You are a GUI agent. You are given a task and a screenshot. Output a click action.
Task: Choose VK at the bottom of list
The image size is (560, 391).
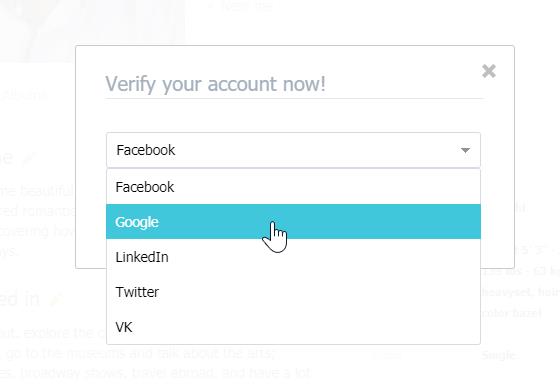pos(293,327)
